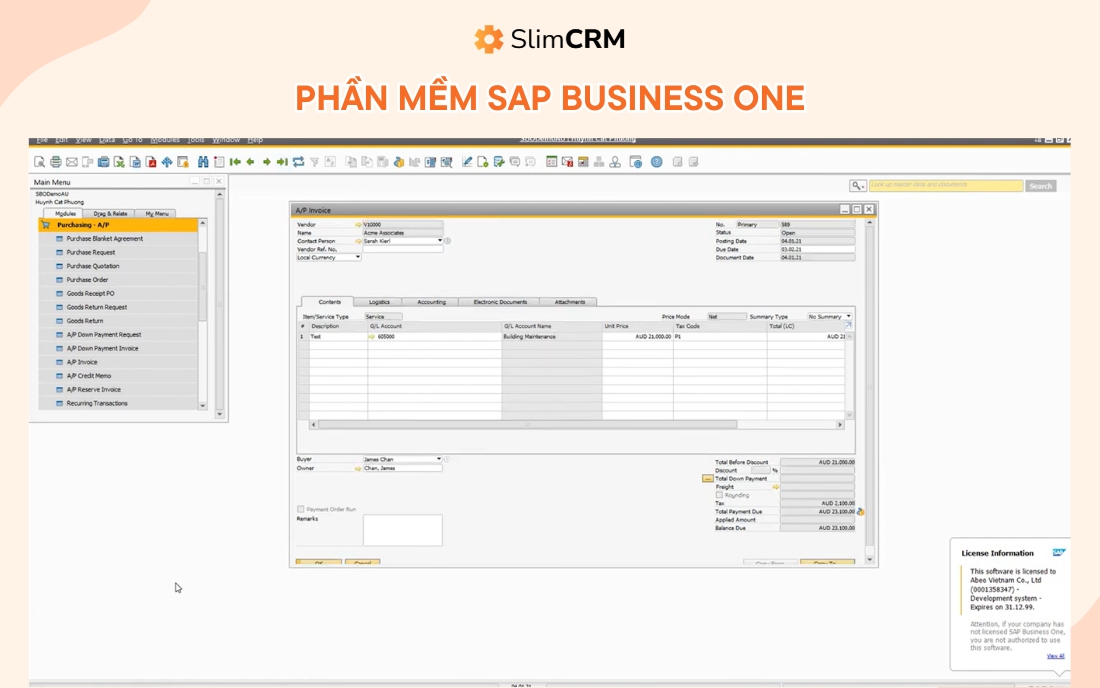
Task: Expand the Summary Type No Summary dropdown
Action: [x=848, y=315]
